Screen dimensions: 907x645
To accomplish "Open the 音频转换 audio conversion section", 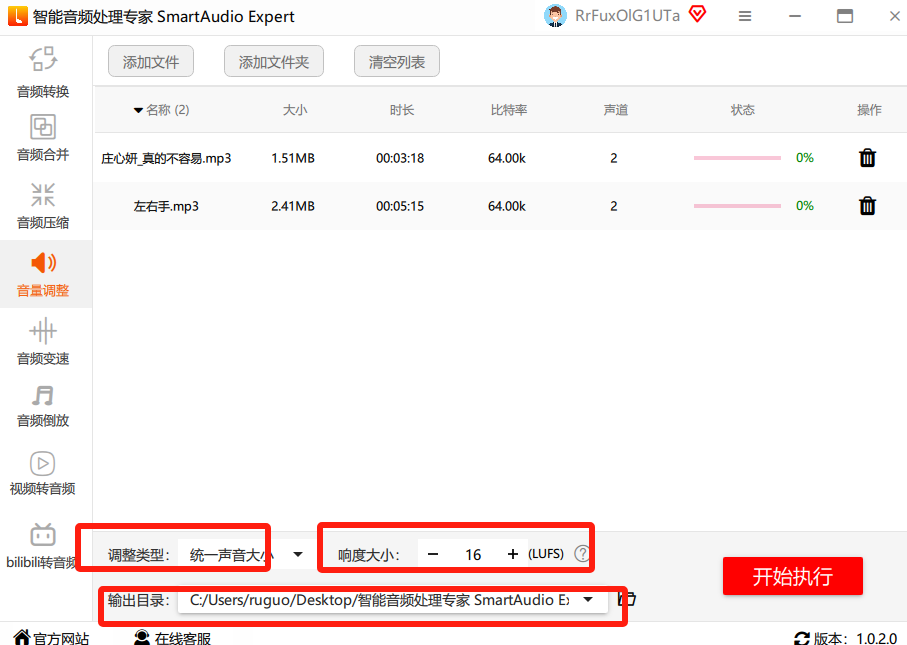I will point(43,72).
